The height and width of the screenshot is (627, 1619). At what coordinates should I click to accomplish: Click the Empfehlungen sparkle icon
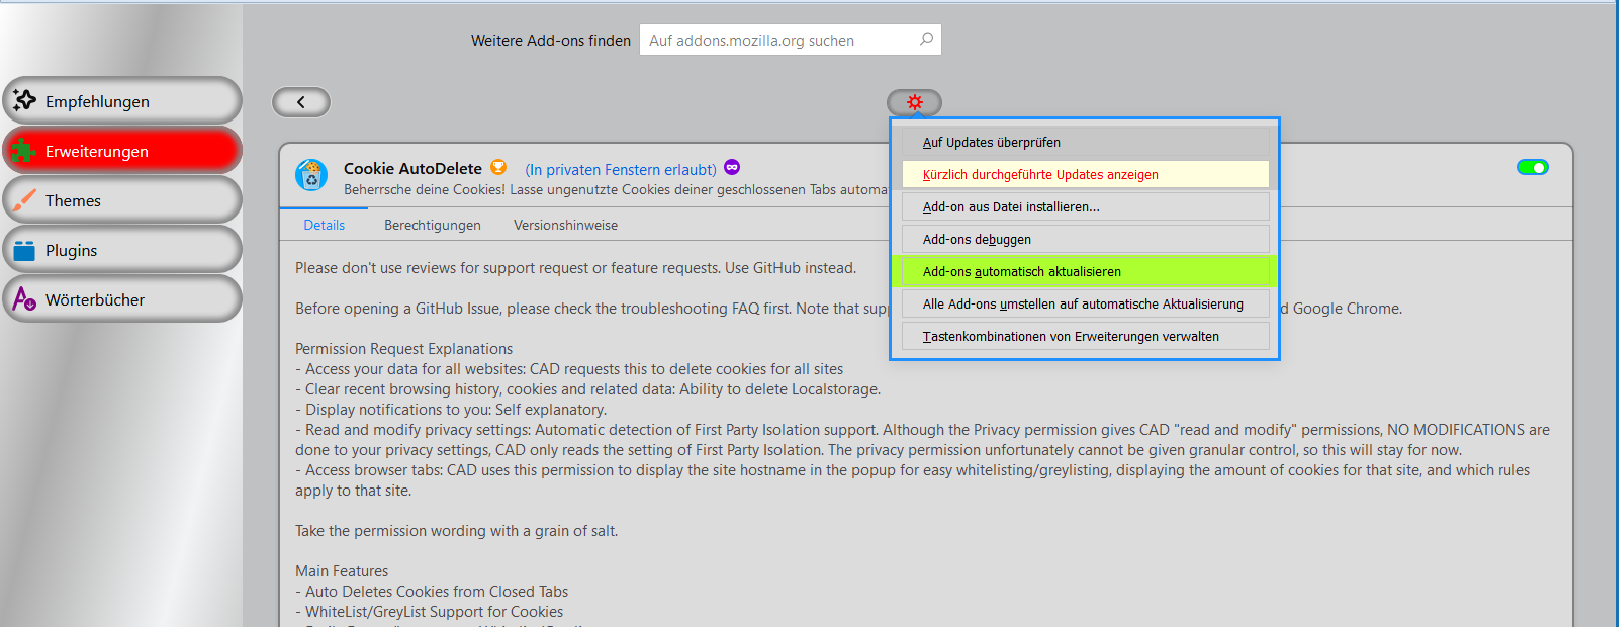(x=24, y=100)
